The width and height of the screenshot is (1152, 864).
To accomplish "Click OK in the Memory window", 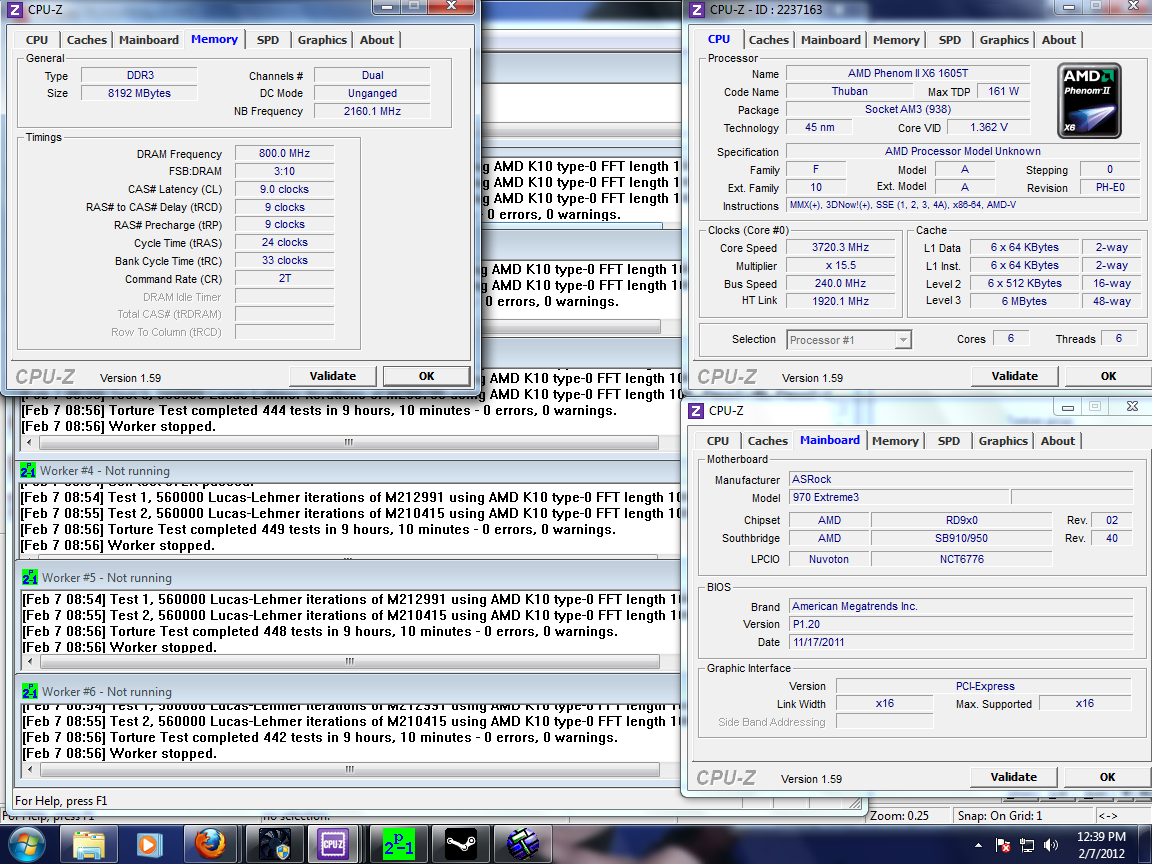I will [427, 376].
